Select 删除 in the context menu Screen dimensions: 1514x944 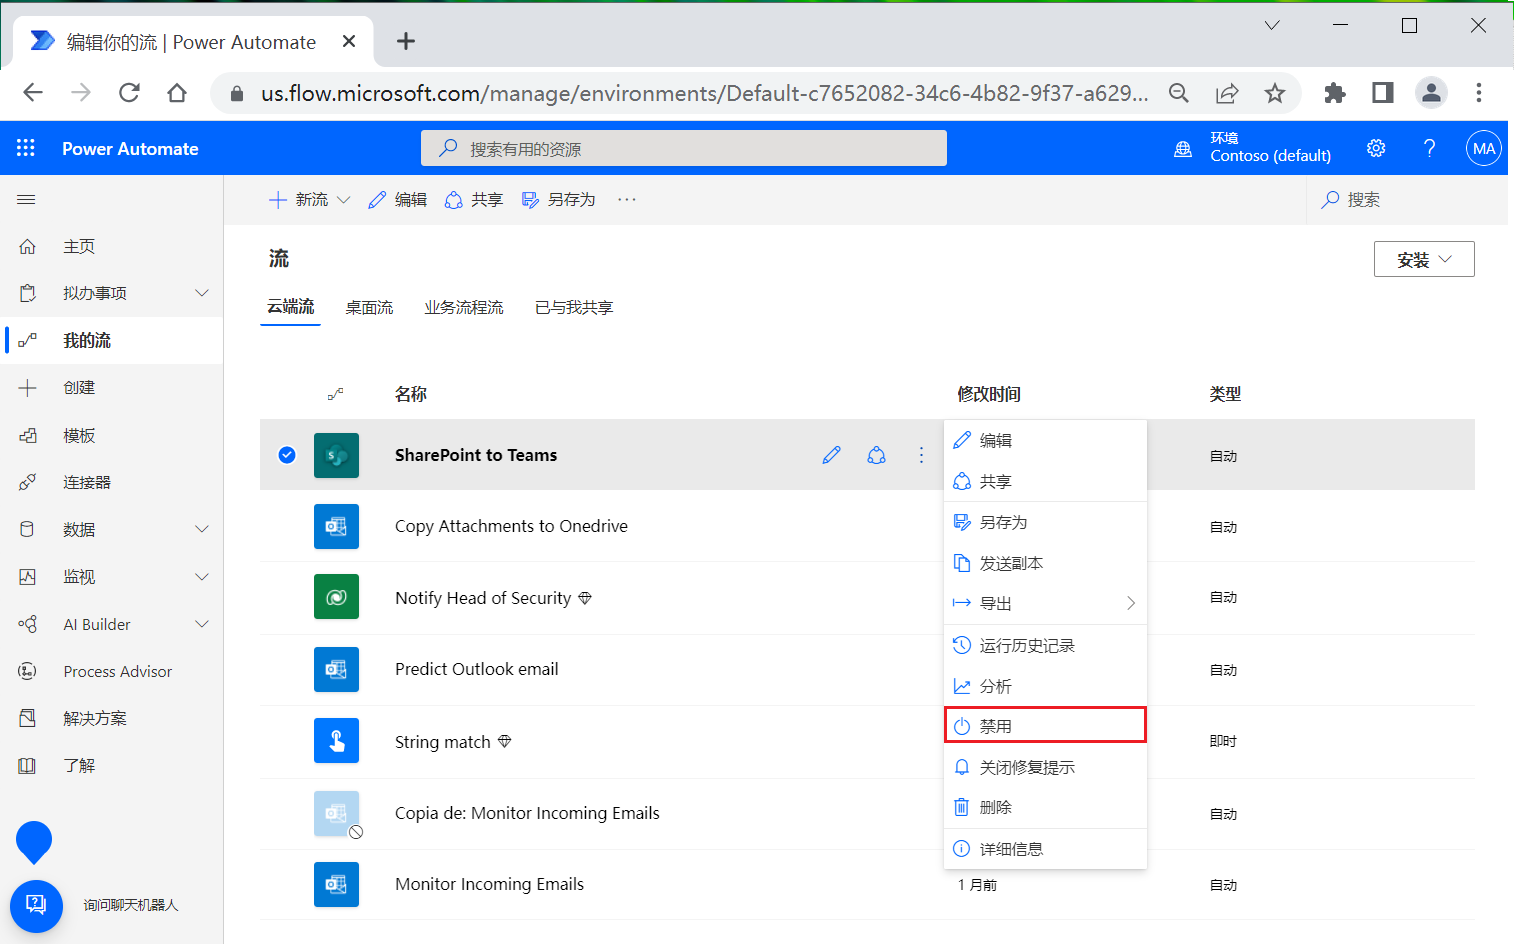[x=1045, y=807]
